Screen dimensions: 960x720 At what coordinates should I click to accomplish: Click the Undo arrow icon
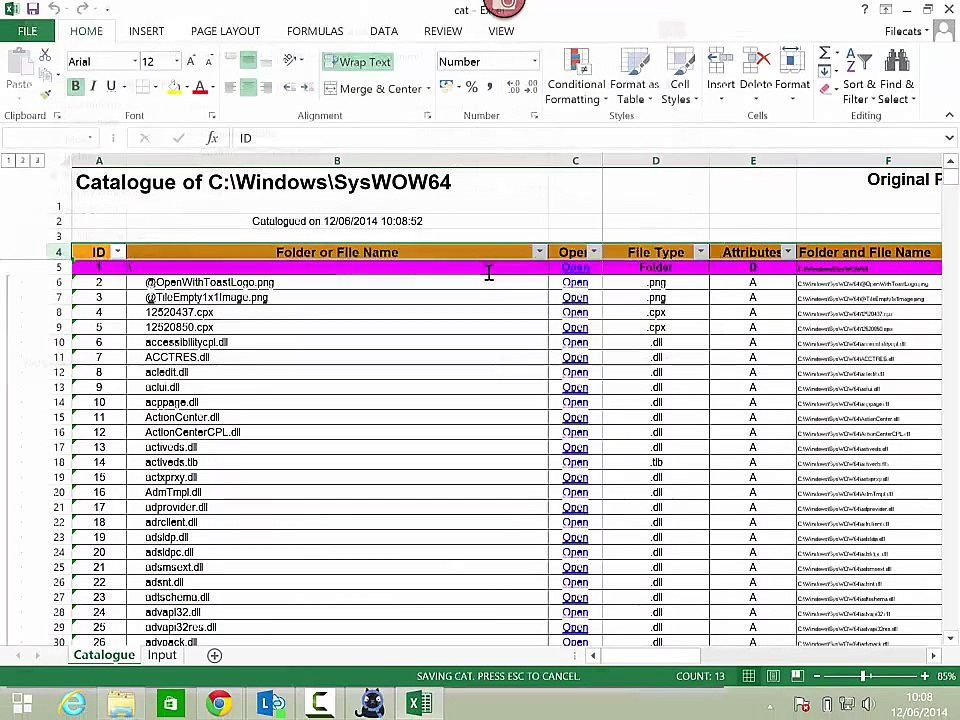click(x=54, y=9)
